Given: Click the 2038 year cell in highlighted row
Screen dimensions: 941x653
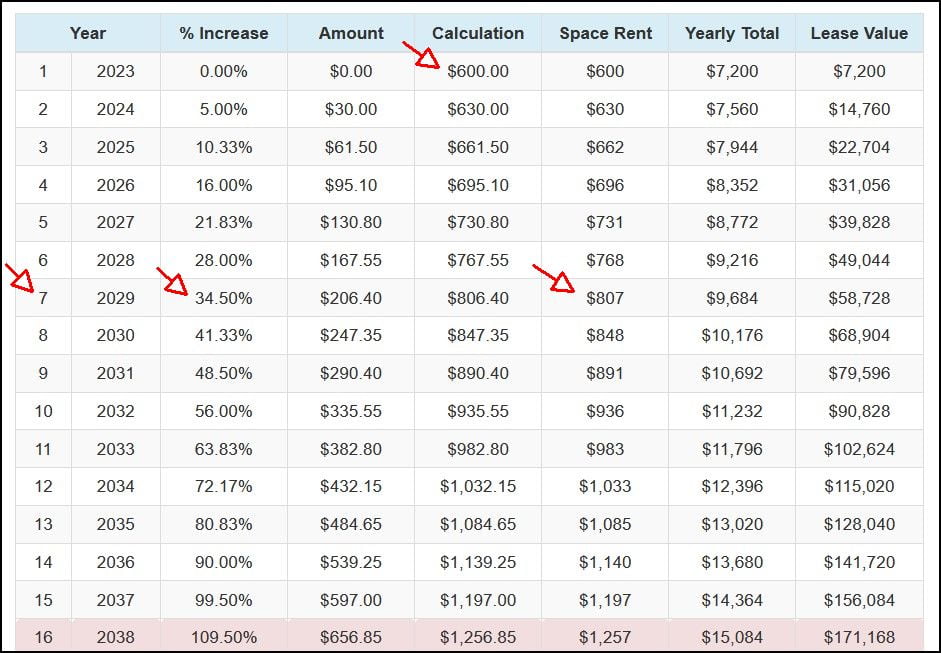Looking at the screenshot, I should [x=116, y=636].
